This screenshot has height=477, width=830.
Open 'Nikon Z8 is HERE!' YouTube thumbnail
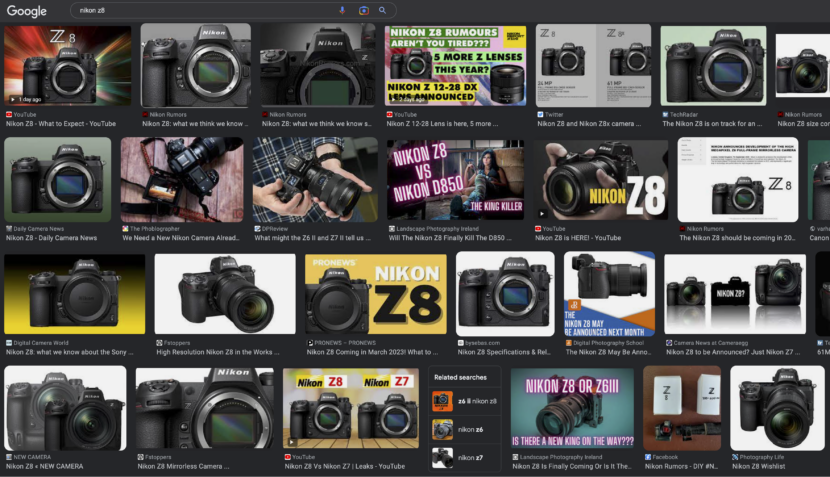(x=601, y=179)
